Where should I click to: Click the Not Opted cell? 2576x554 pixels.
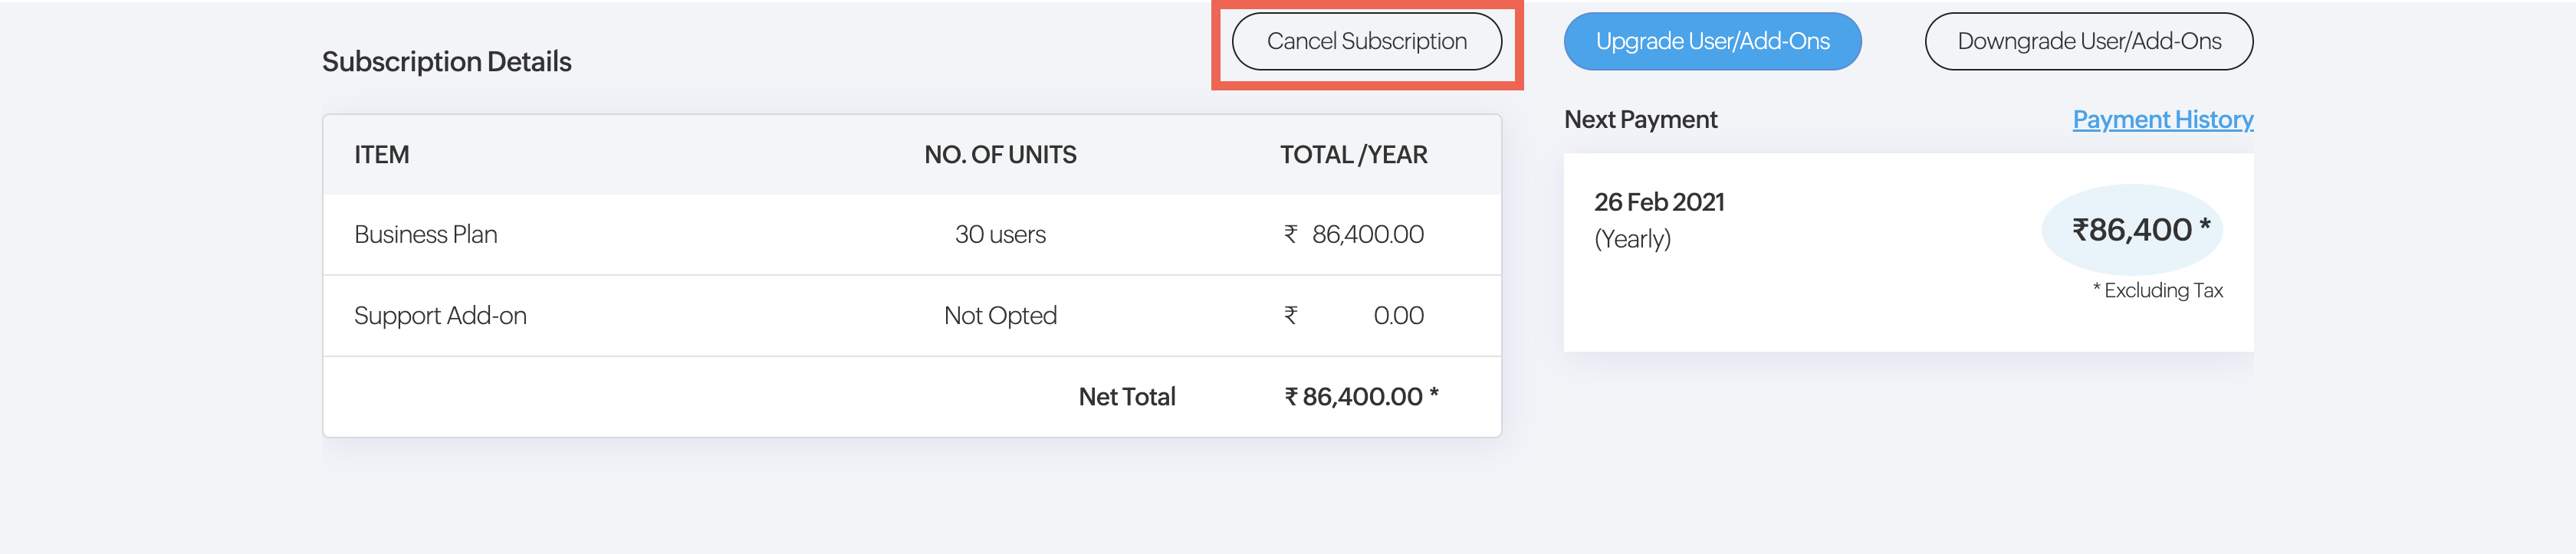click(999, 316)
